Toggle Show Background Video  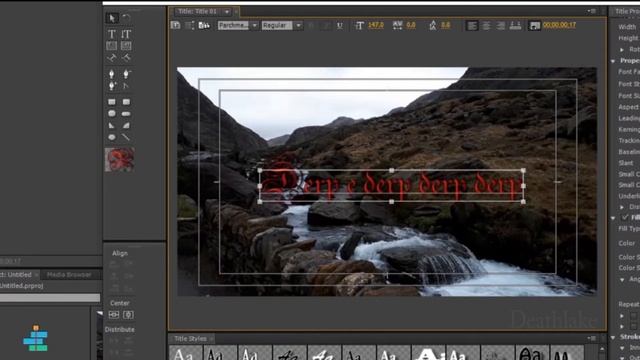tap(534, 25)
